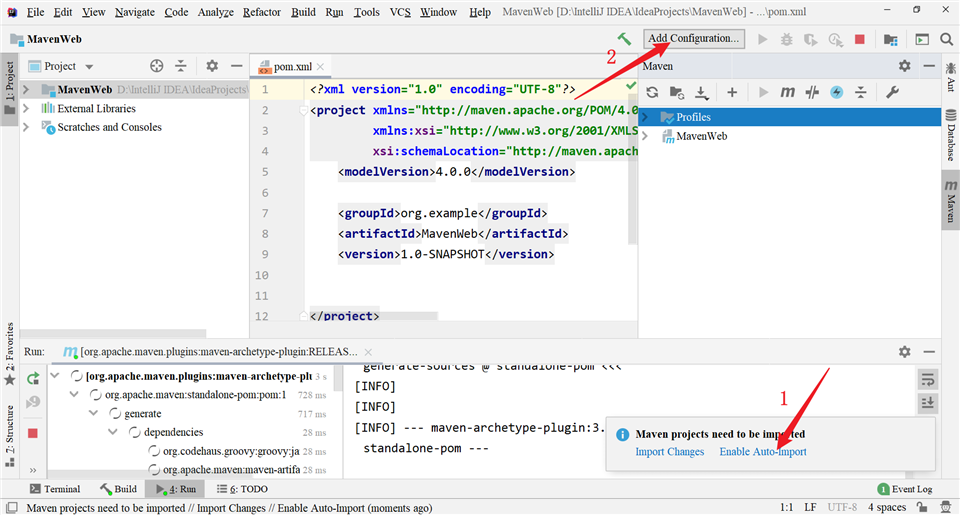Collapse standalone-pom run tree node
The height and width of the screenshot is (515, 960).
pyautogui.click(x=74, y=394)
